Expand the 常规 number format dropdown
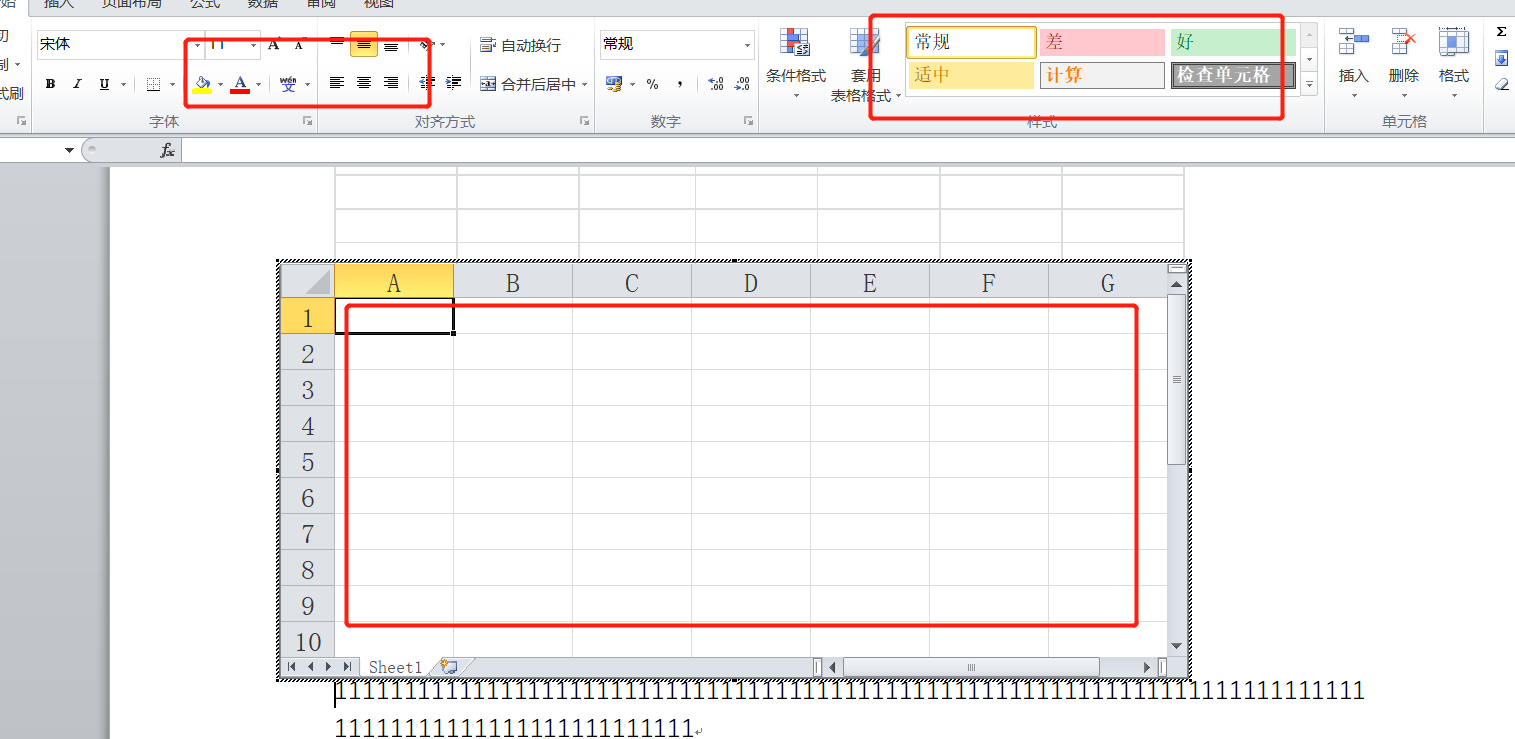The width and height of the screenshot is (1515, 739). point(748,45)
